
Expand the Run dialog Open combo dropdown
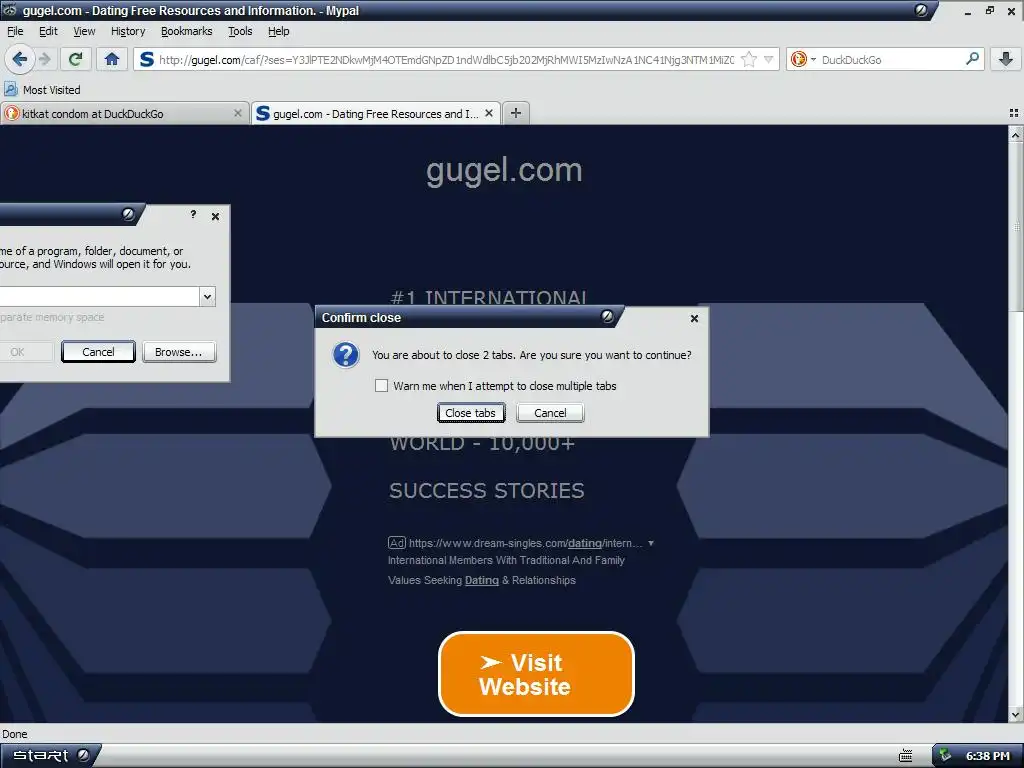pyautogui.click(x=207, y=296)
